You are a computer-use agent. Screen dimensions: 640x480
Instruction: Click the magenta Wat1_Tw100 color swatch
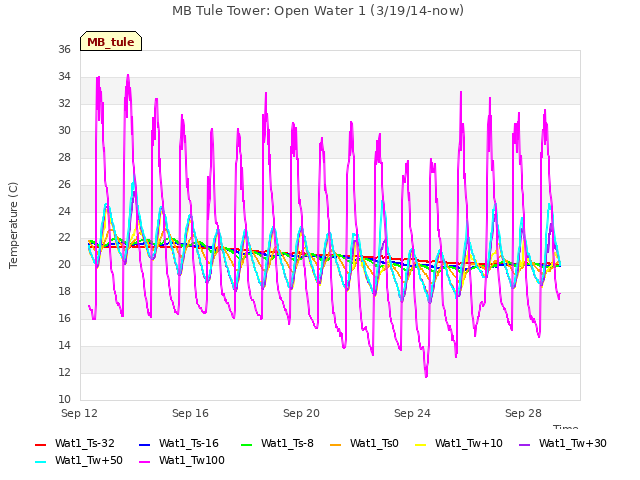click(144, 461)
